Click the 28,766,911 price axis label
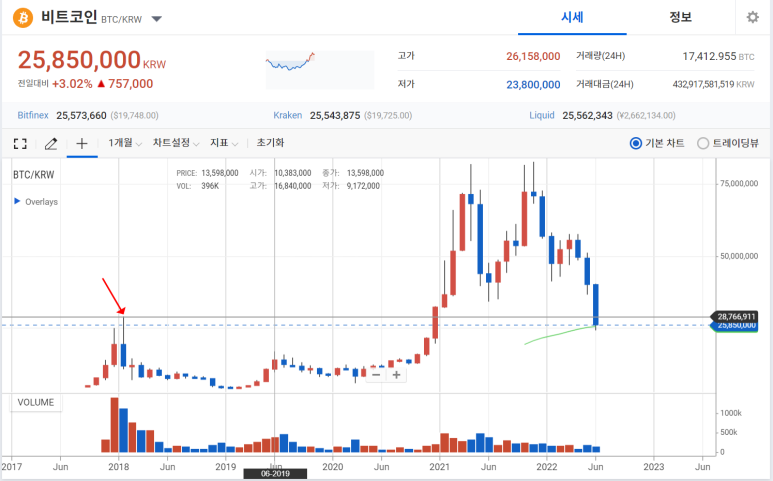The image size is (773, 481). point(736,316)
